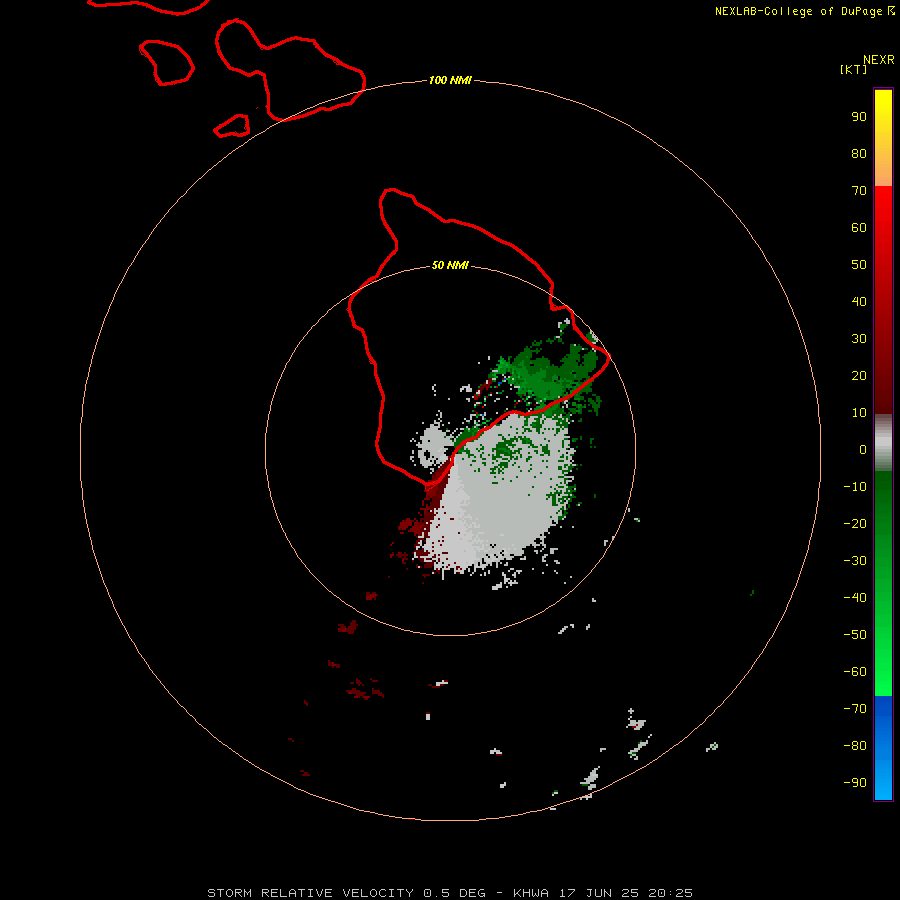The width and height of the screenshot is (900, 900).
Task: Click the [KT] units label
Action: tap(854, 69)
